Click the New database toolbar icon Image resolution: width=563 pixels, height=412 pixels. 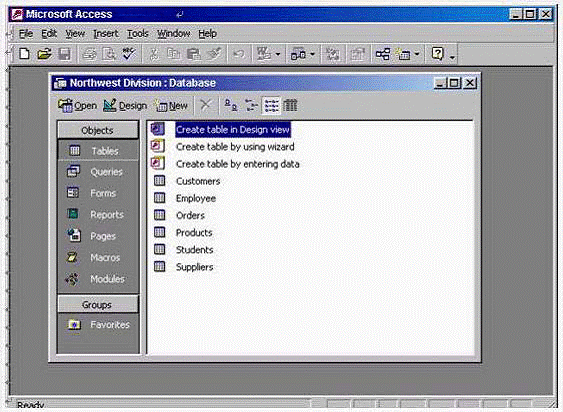24,54
